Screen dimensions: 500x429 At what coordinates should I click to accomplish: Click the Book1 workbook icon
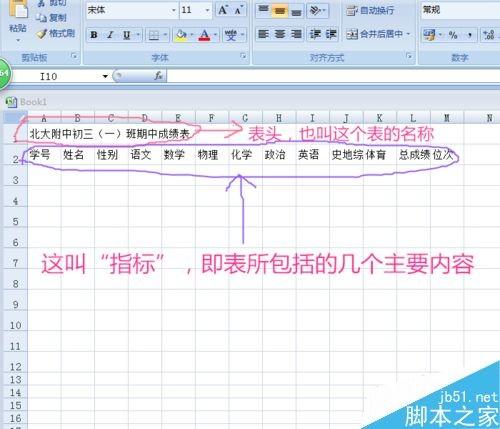tap(11, 102)
